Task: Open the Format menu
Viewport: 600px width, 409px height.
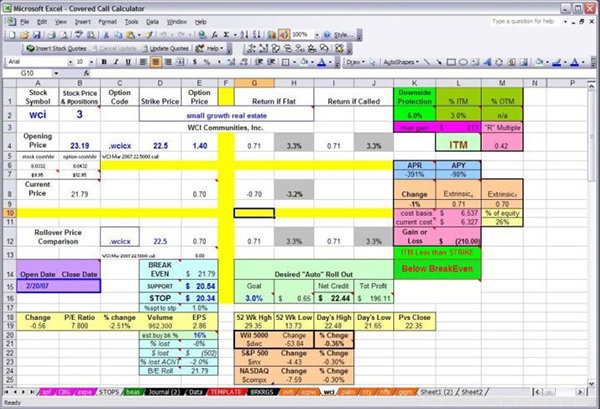Action: (107, 22)
